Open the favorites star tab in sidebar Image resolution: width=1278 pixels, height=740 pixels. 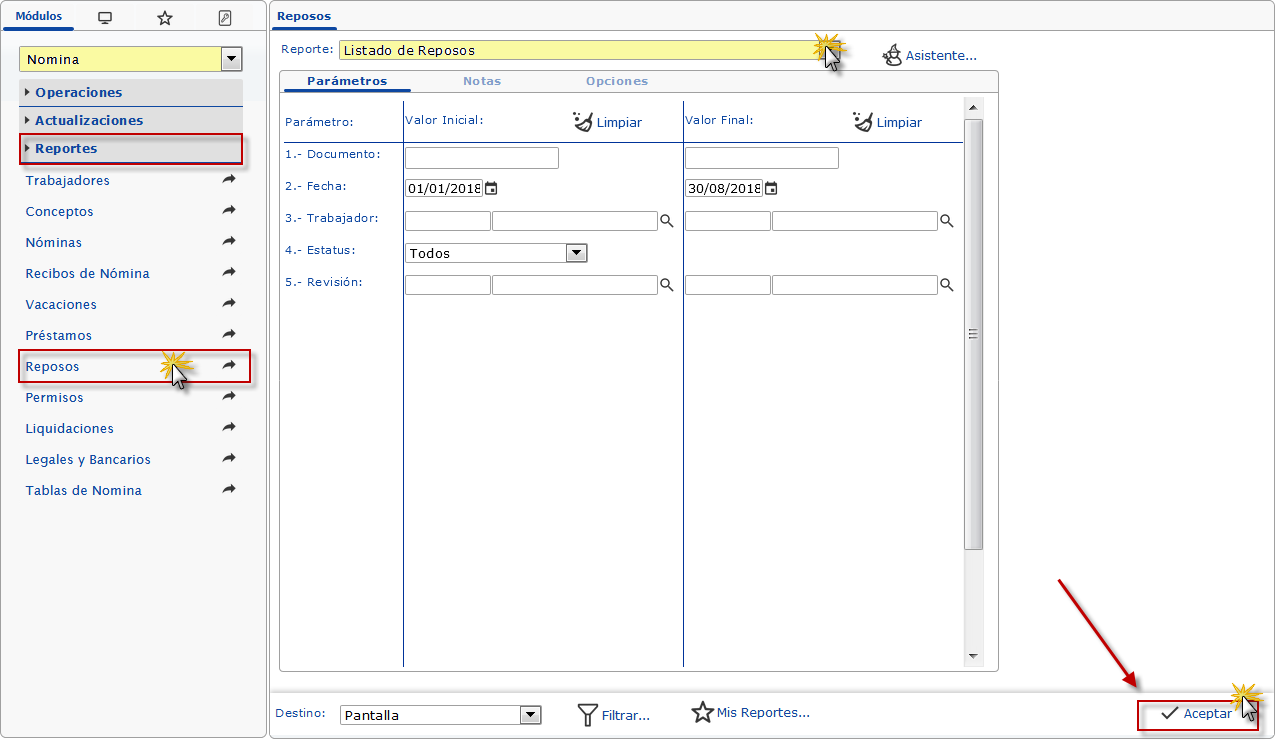click(x=165, y=18)
